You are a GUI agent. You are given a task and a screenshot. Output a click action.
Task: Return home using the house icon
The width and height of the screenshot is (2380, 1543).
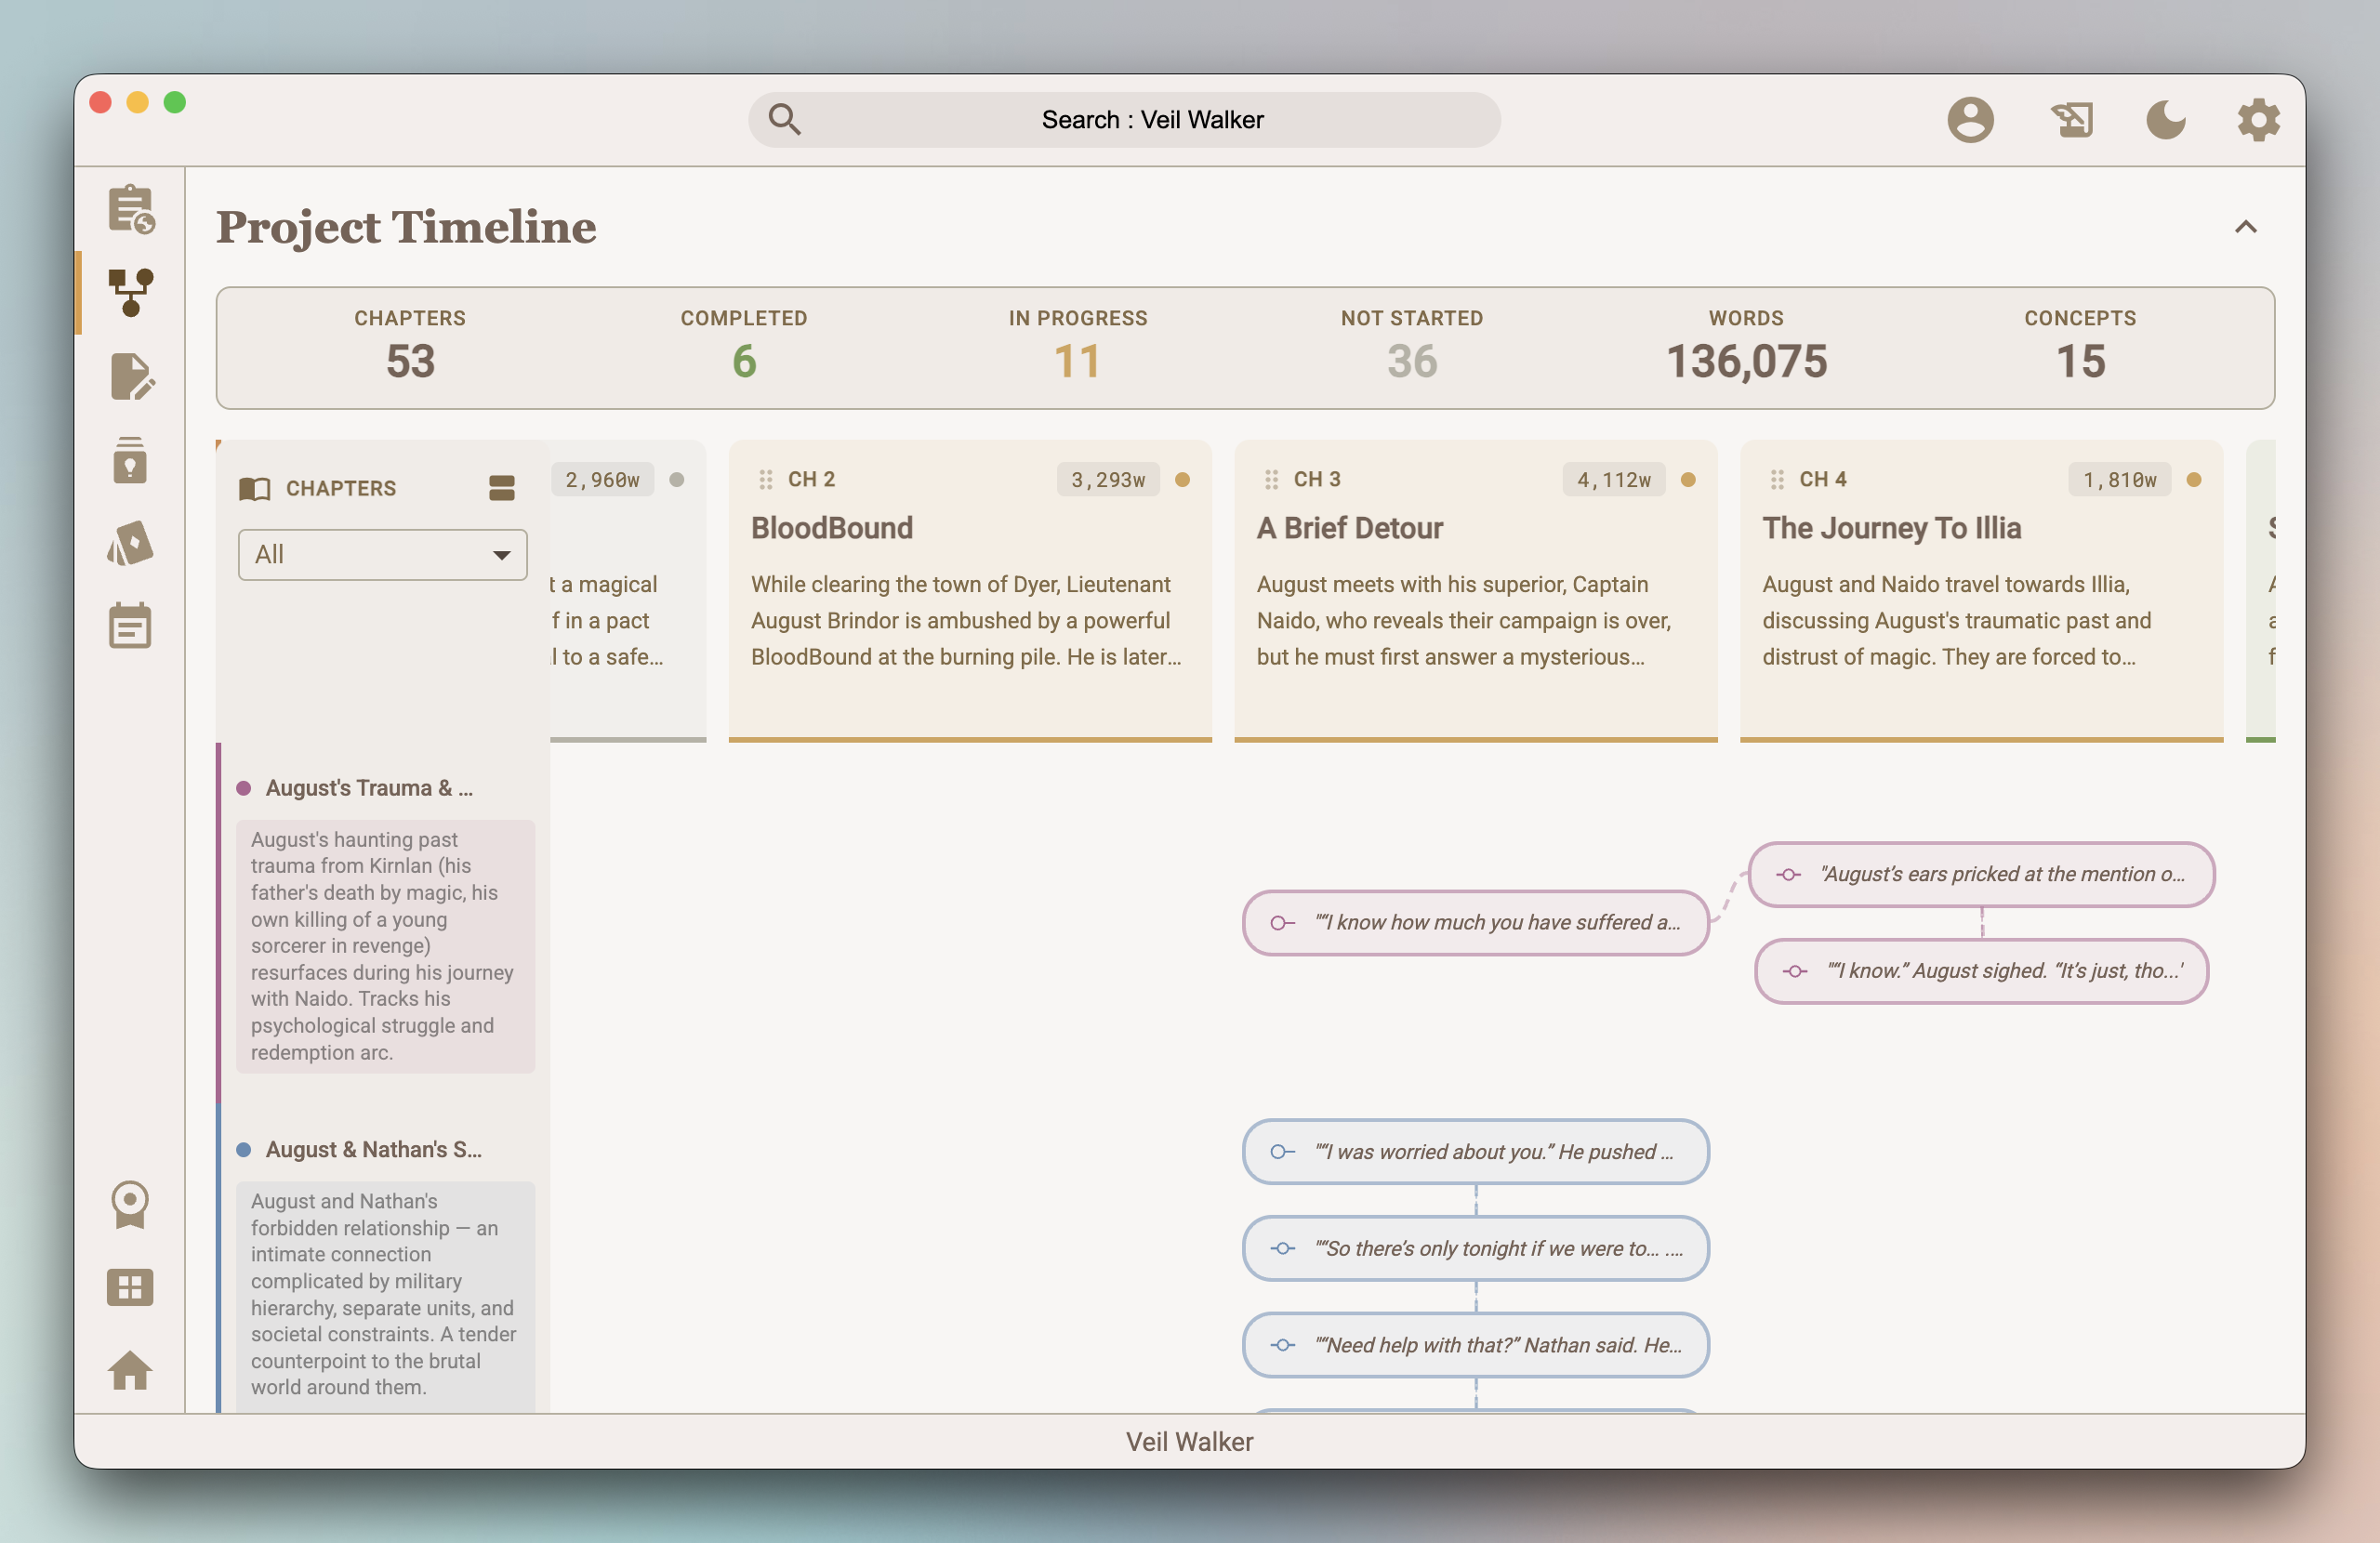click(x=131, y=1371)
